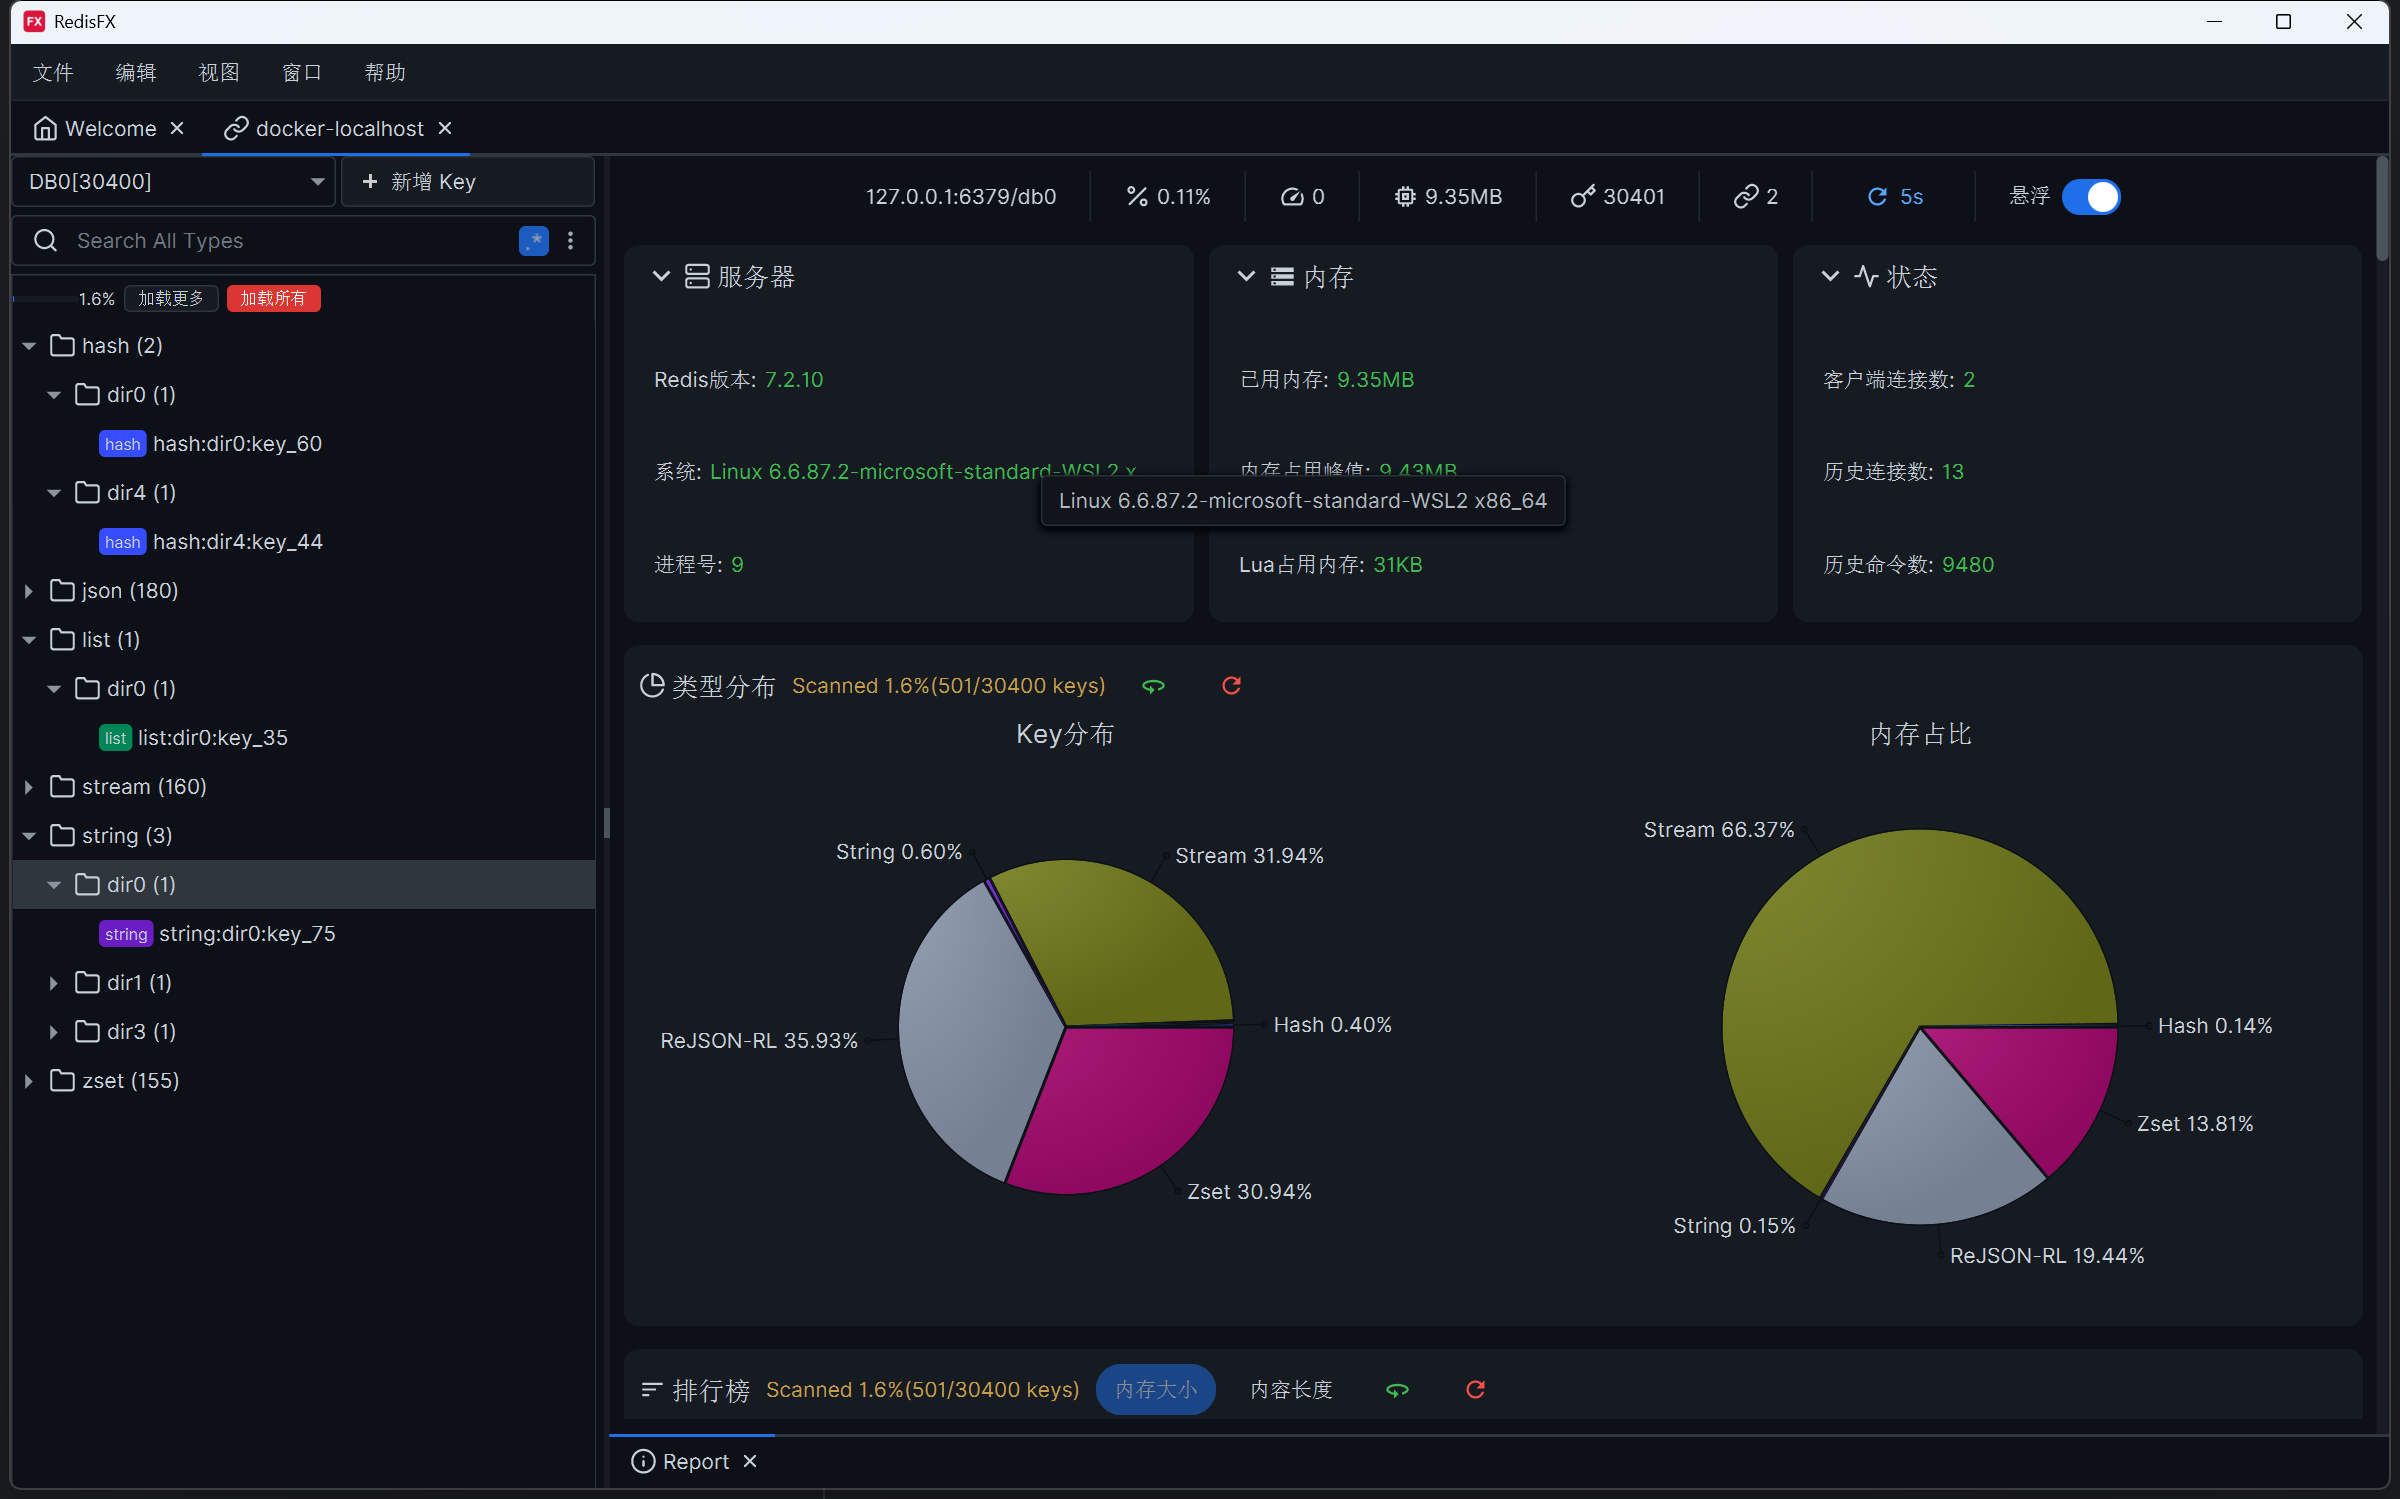
Task: Click the search magnifier icon in sidebar
Action: [x=45, y=240]
